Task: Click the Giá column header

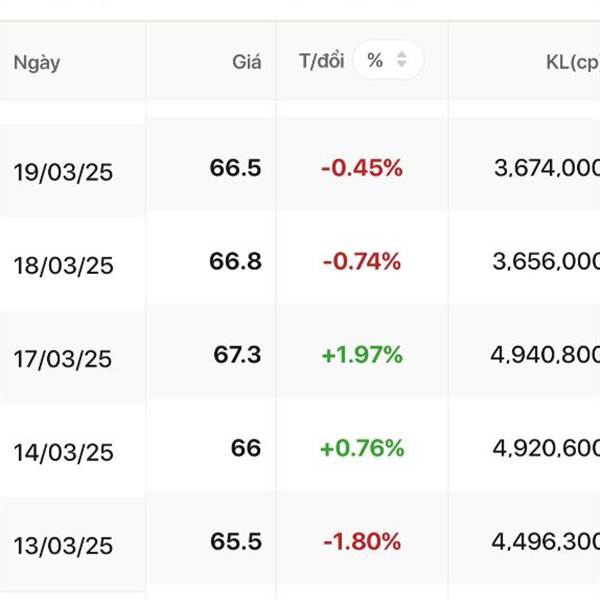Action: click(x=246, y=62)
